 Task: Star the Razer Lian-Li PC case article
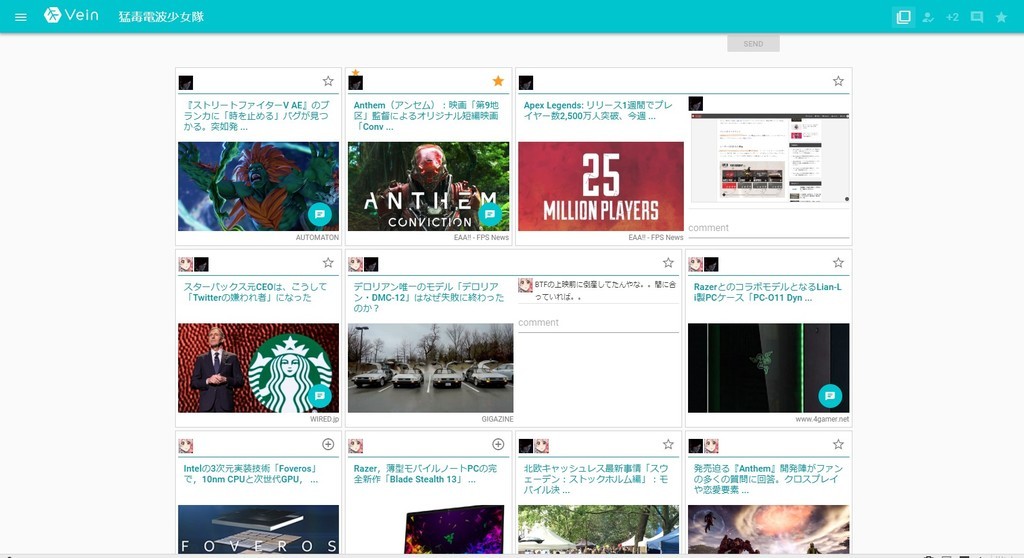(838, 263)
